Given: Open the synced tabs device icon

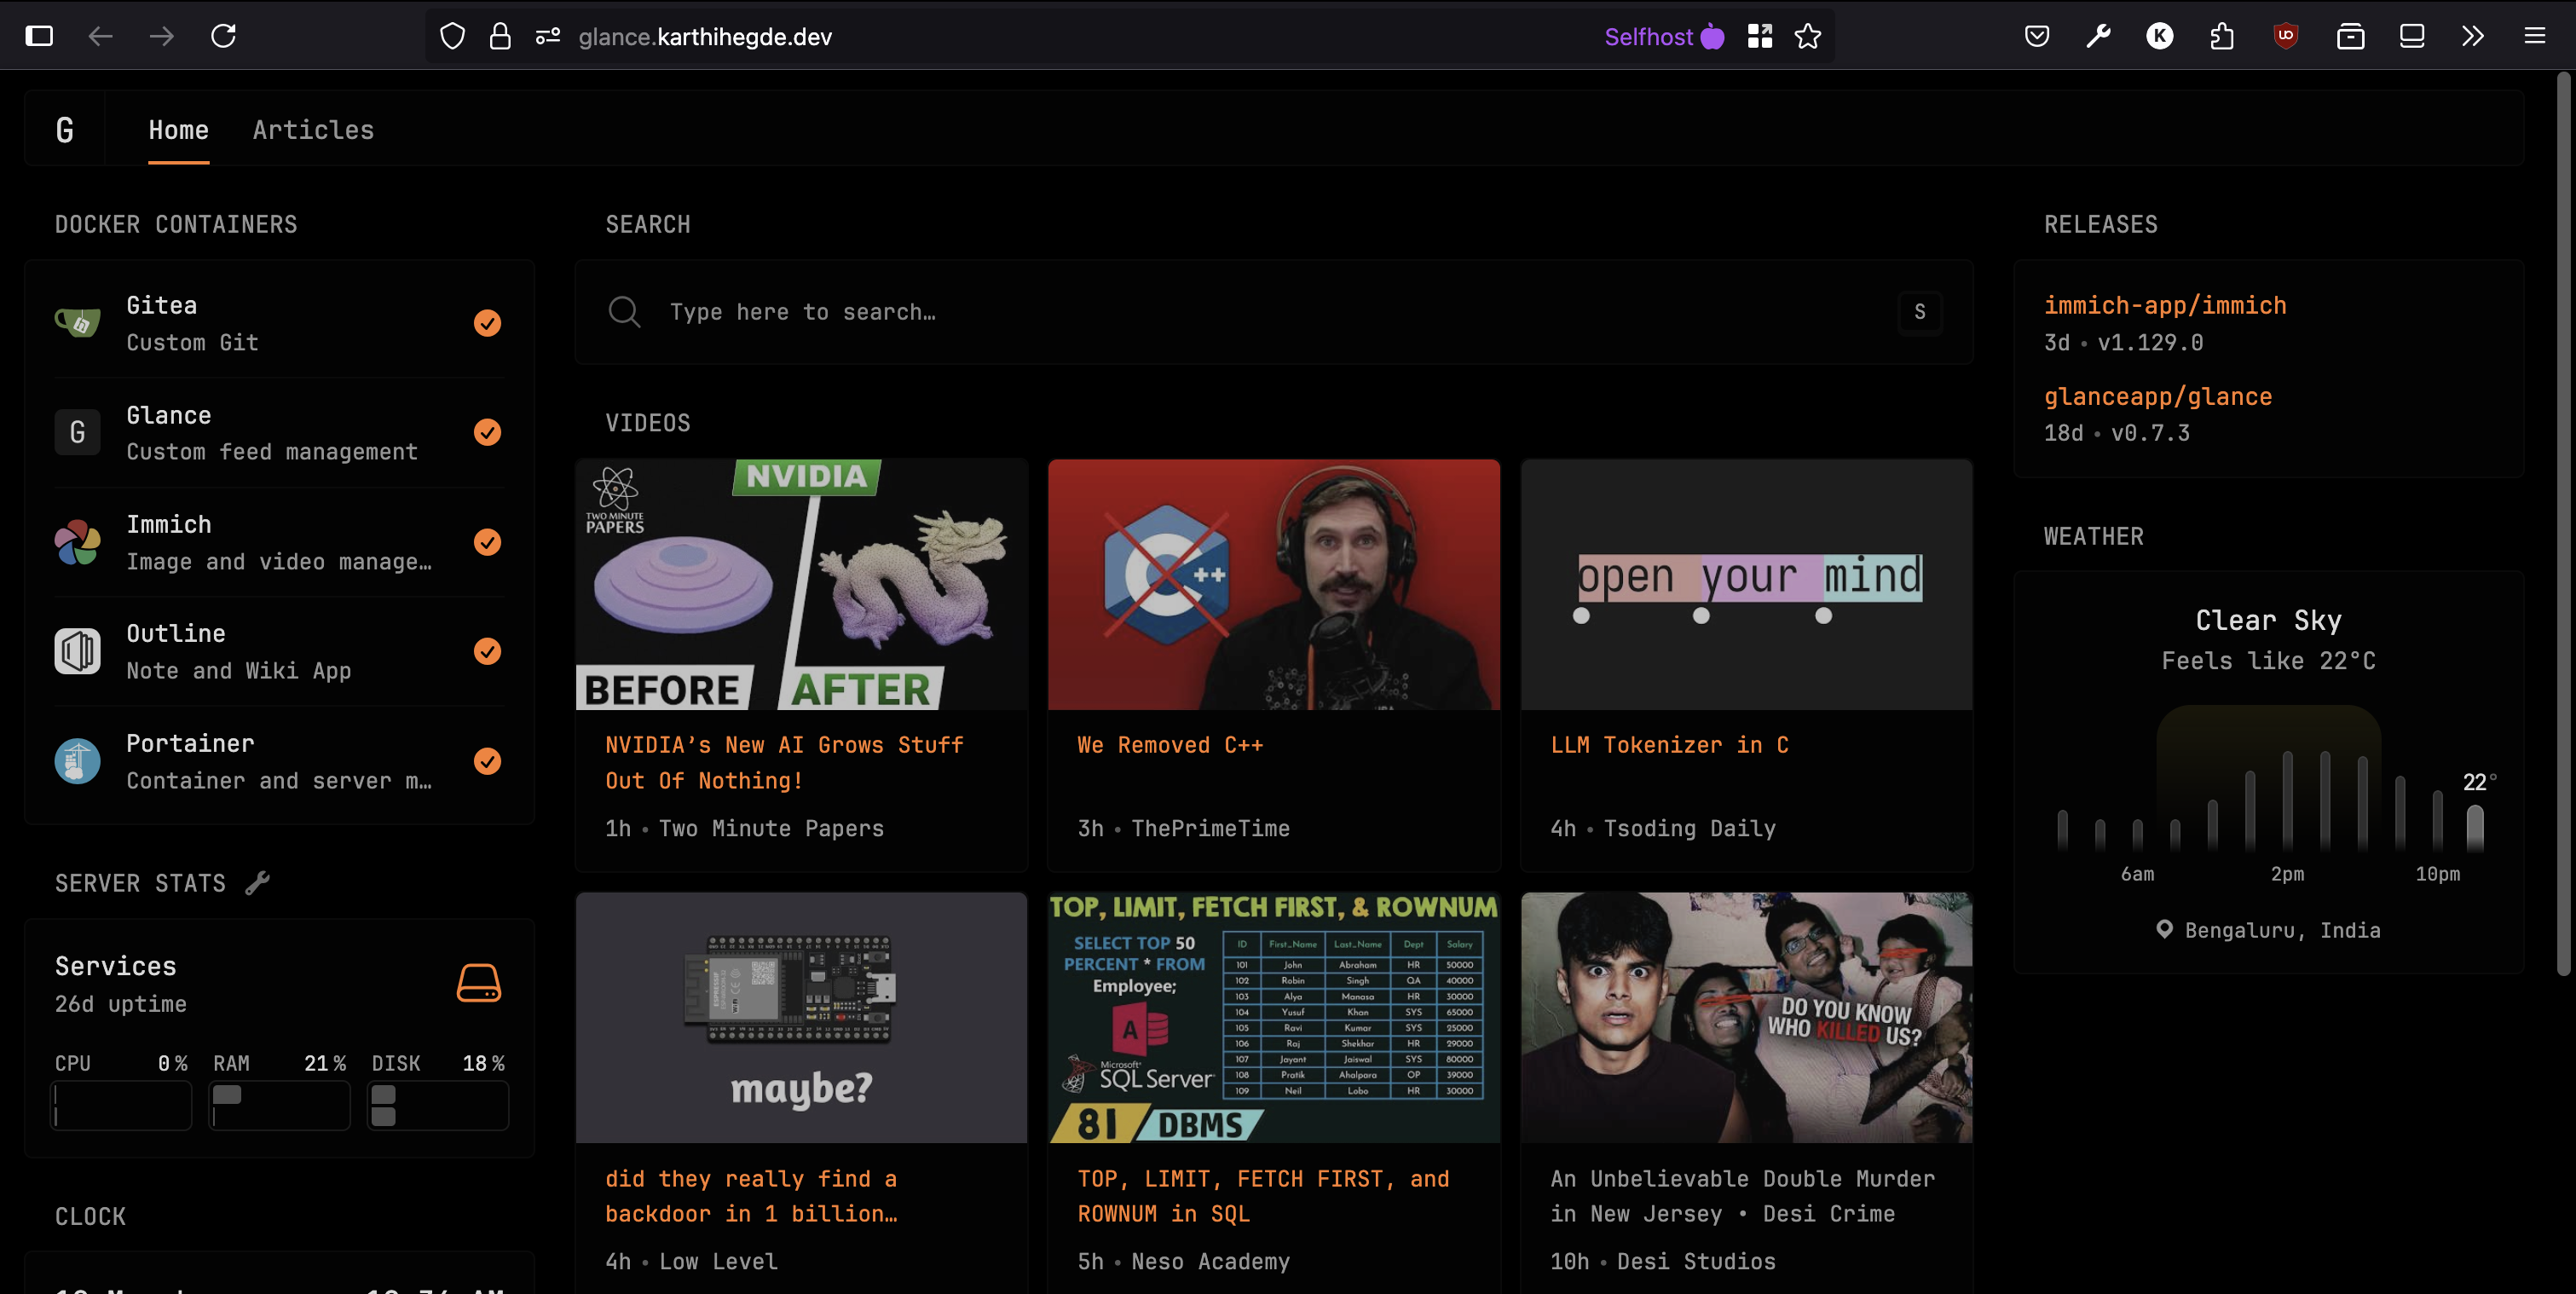Looking at the screenshot, I should (x=2412, y=37).
